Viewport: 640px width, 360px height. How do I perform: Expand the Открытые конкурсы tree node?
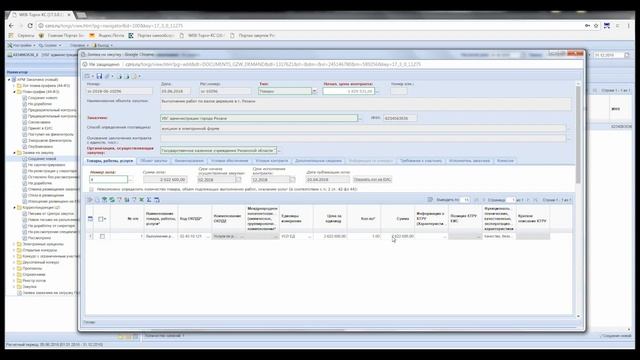coord(14,250)
